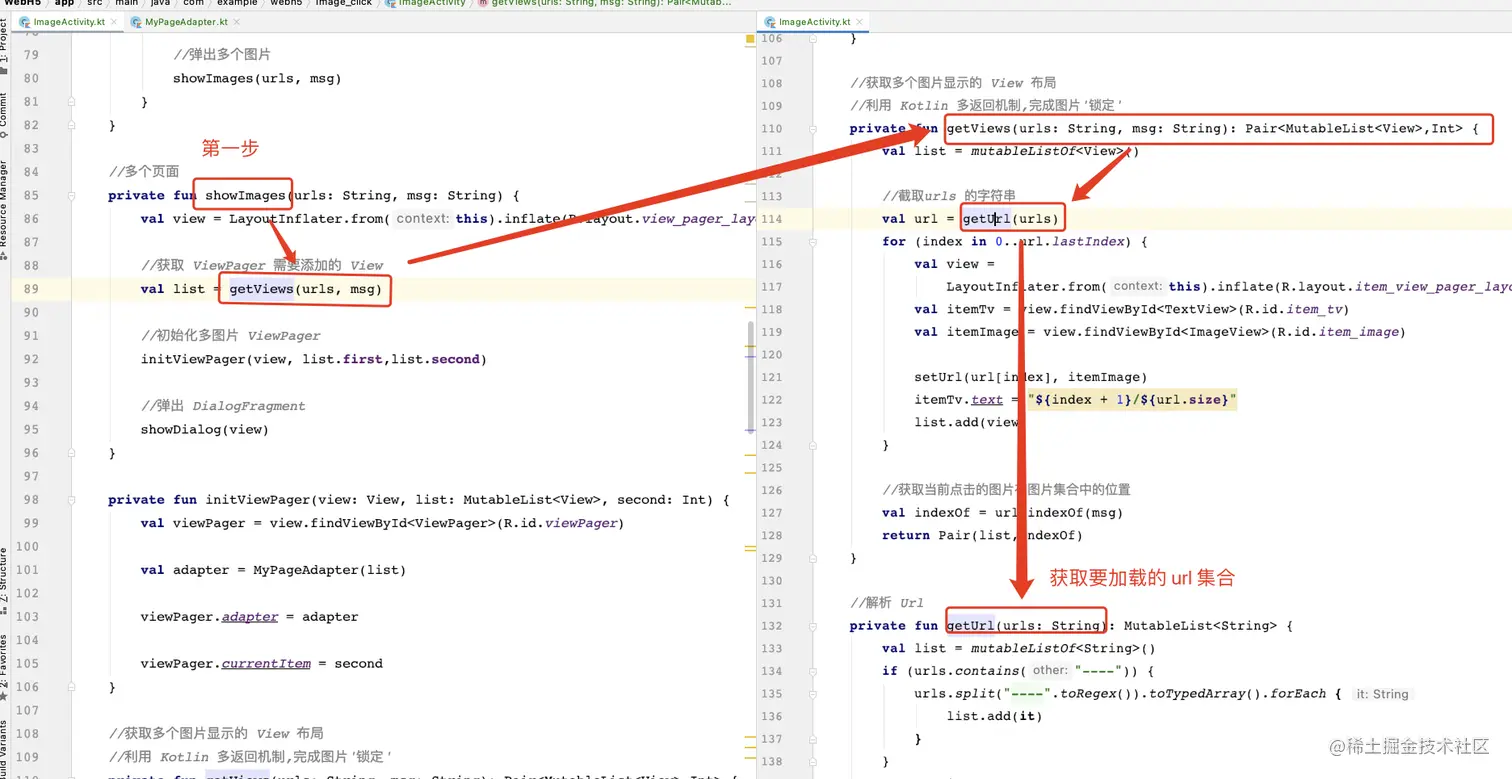Collapse getUrl function at line 132
1512x779 pixels.
click(815, 625)
